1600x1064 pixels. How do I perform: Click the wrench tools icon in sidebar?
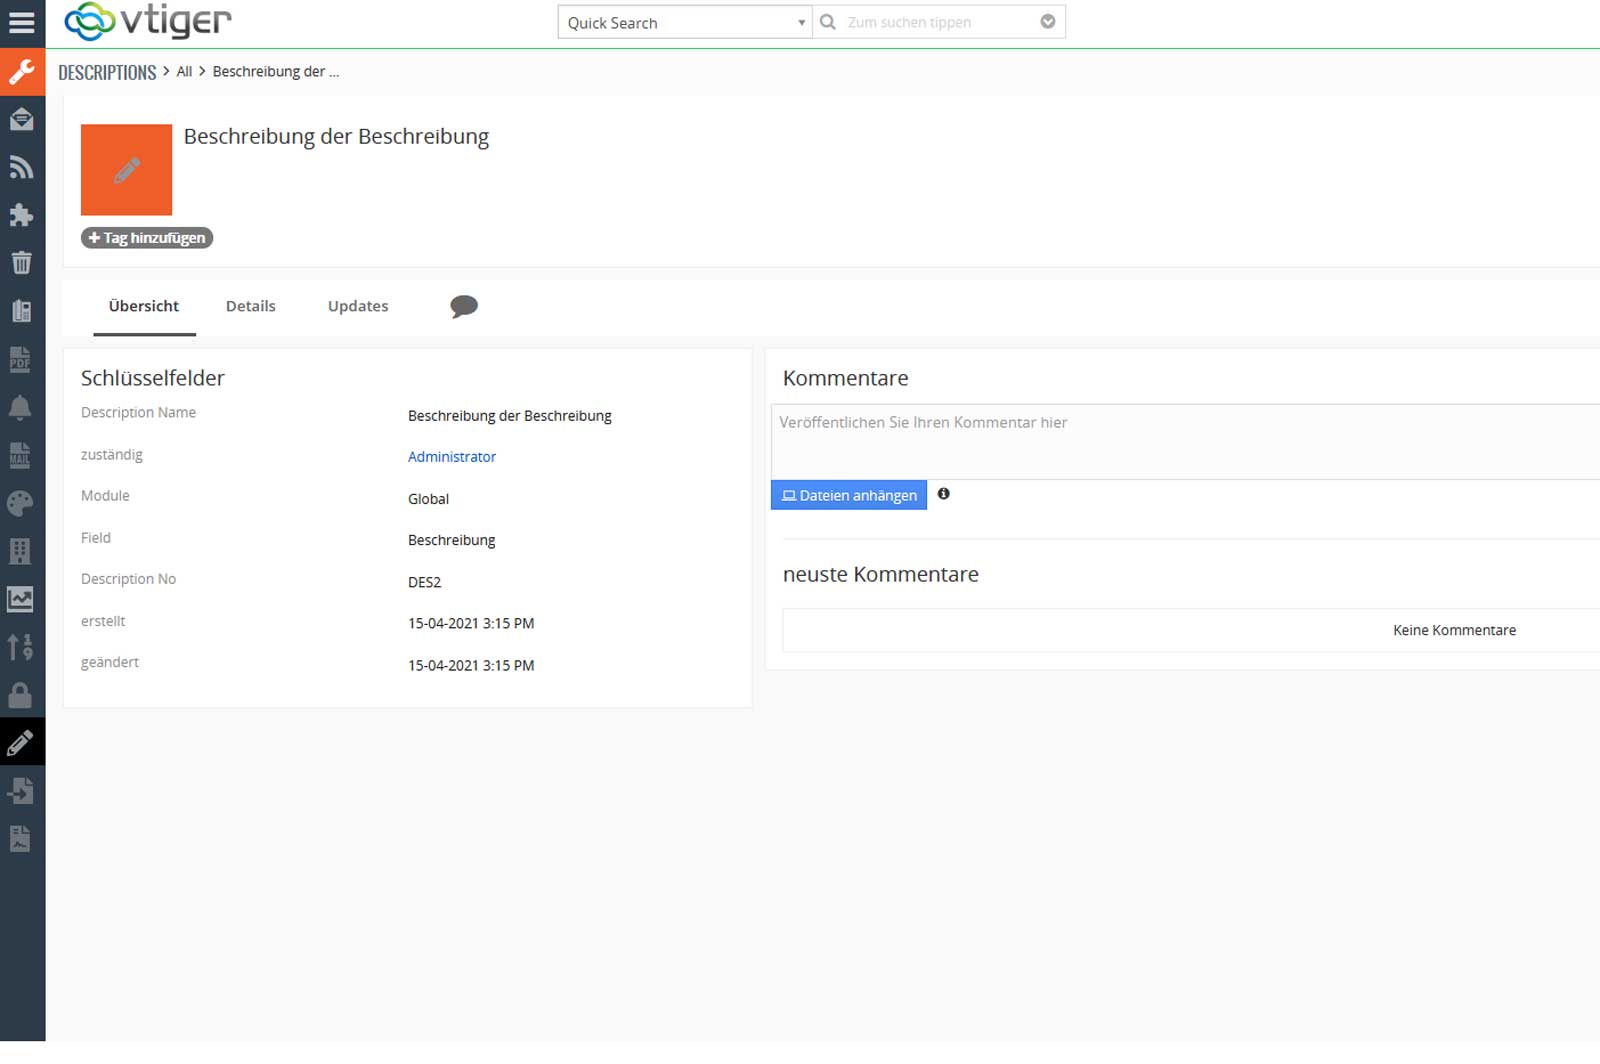pos(22,72)
